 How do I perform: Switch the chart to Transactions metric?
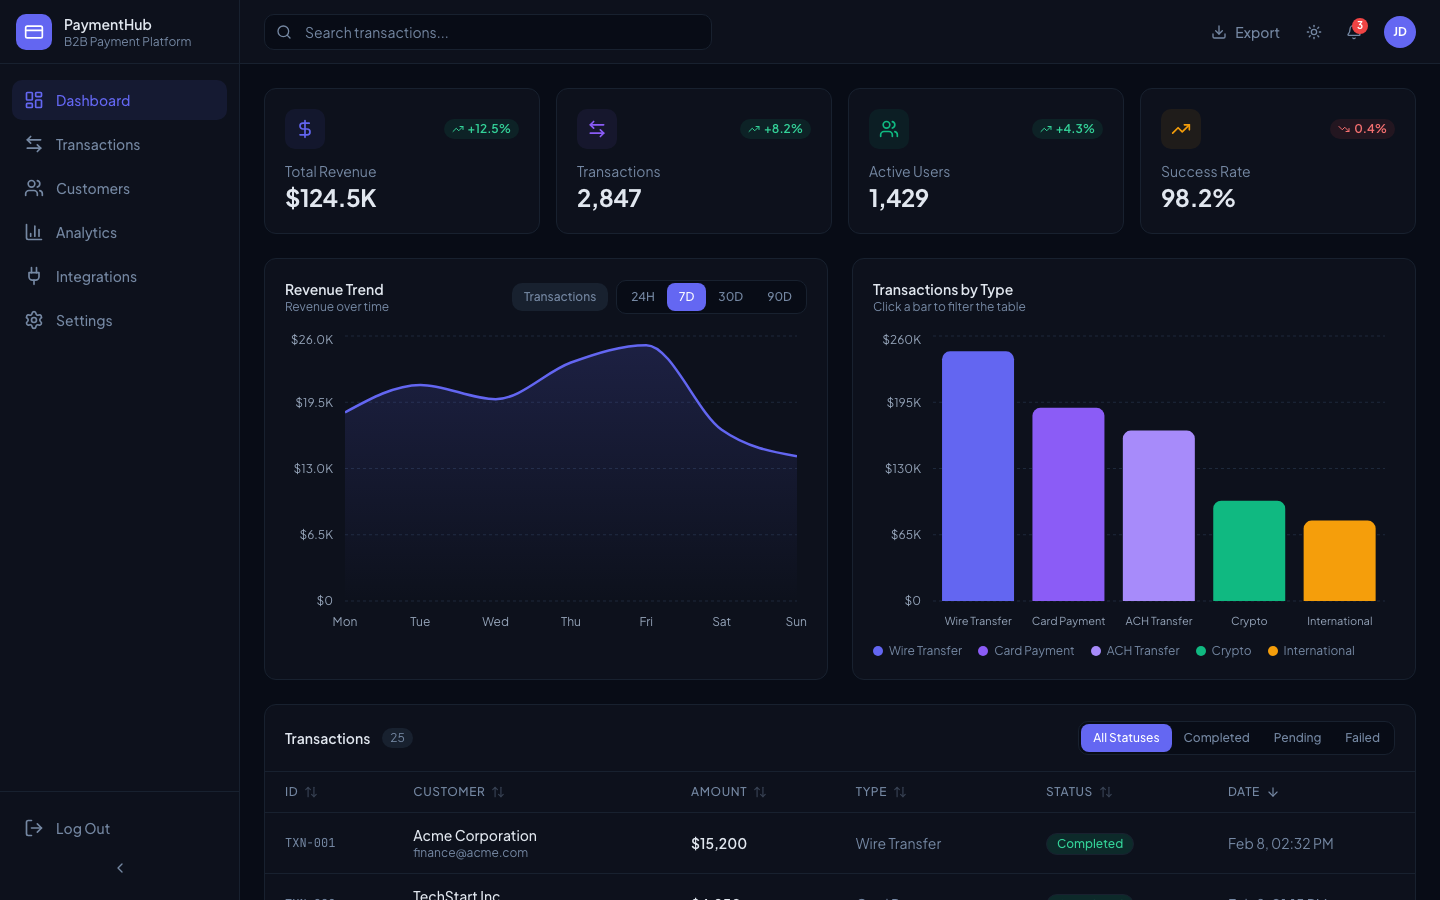tap(560, 297)
